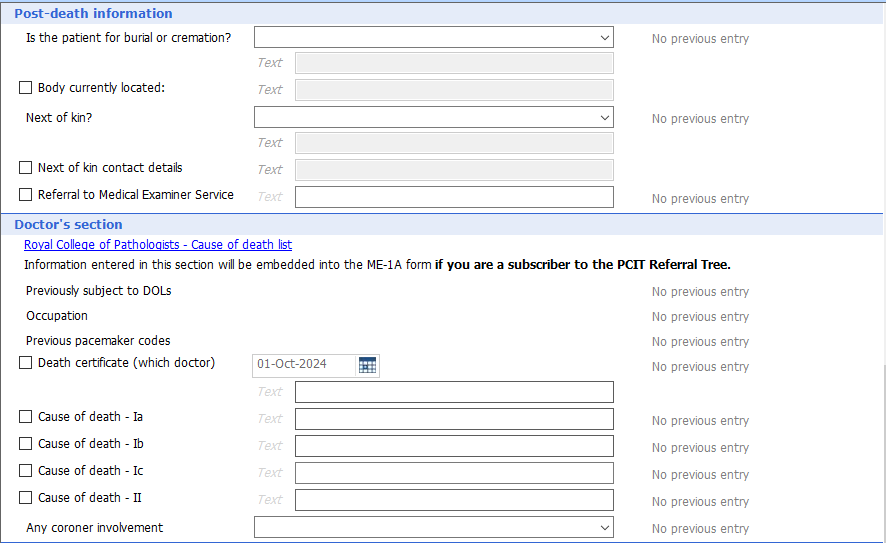Focus the Cause of death - Ia text field

(454, 419)
